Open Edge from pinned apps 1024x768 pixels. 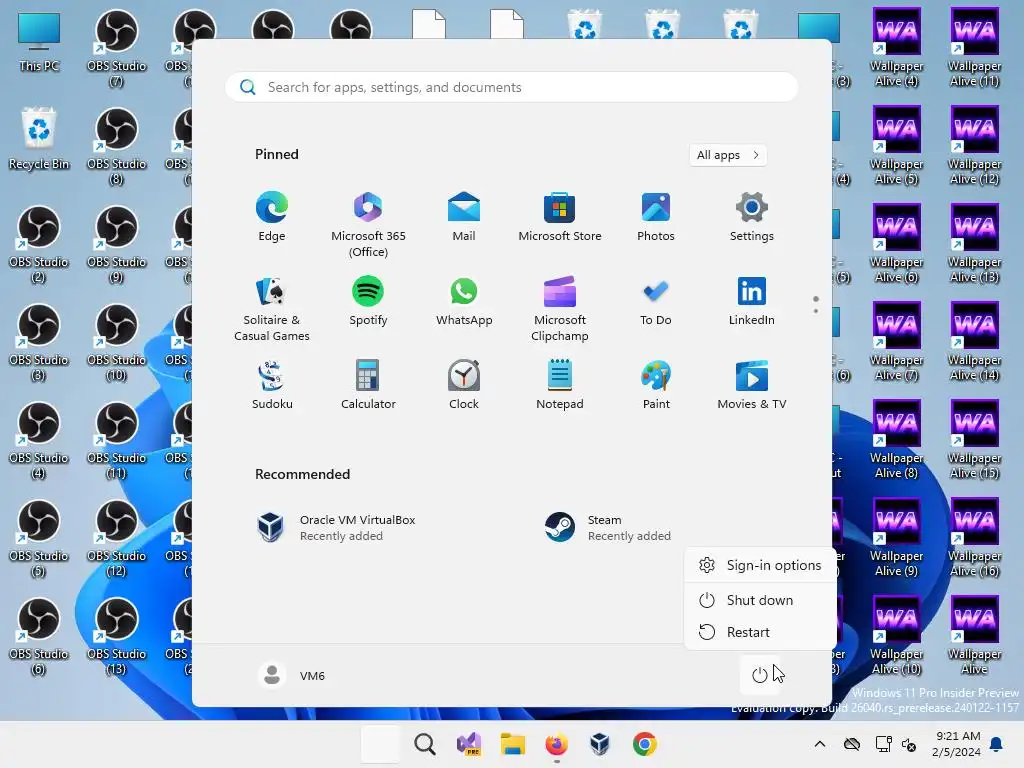click(x=272, y=217)
